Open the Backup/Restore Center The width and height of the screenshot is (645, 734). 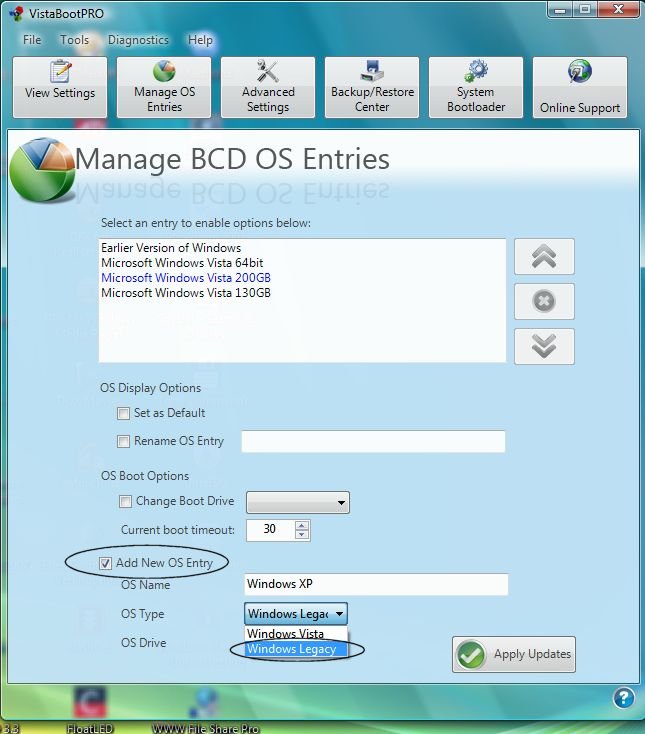(x=372, y=87)
